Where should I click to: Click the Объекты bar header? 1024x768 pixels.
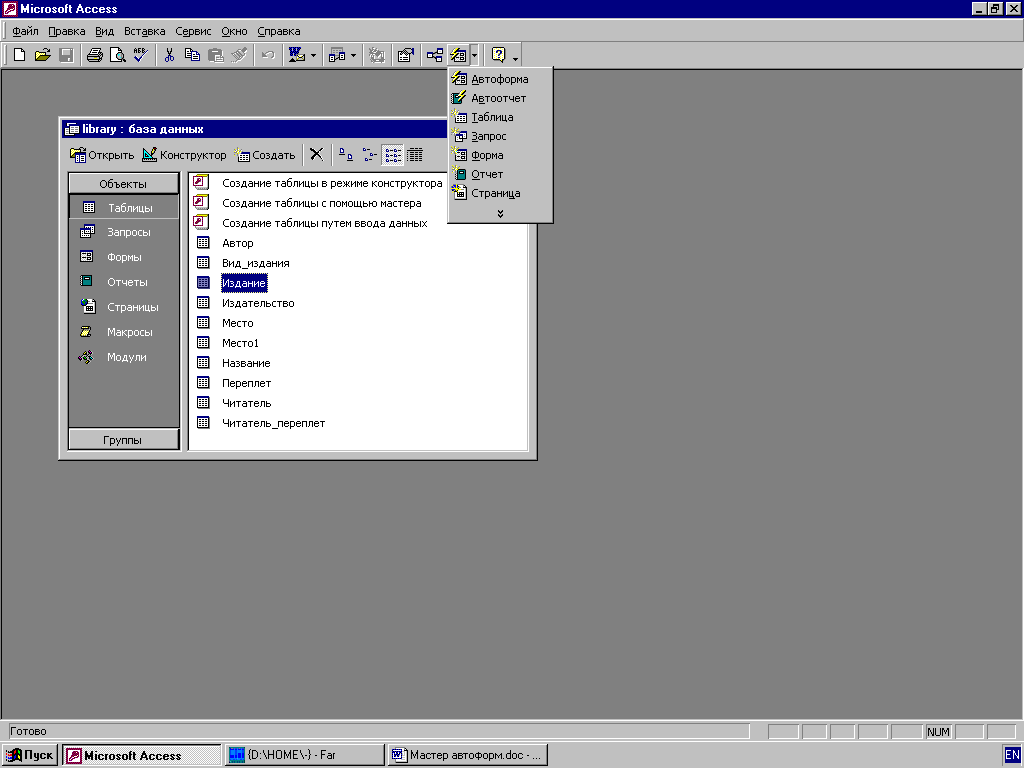point(123,184)
